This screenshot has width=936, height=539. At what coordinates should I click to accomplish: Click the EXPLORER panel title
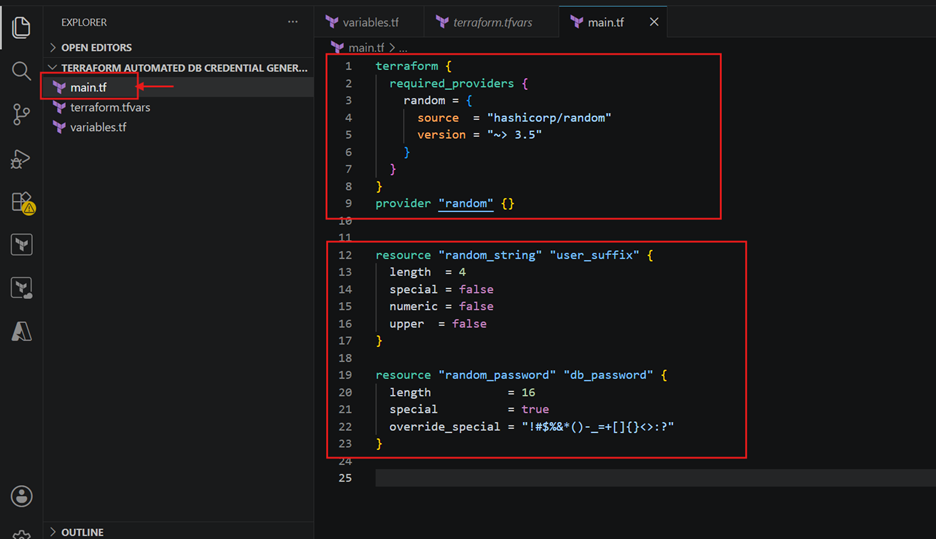click(84, 22)
